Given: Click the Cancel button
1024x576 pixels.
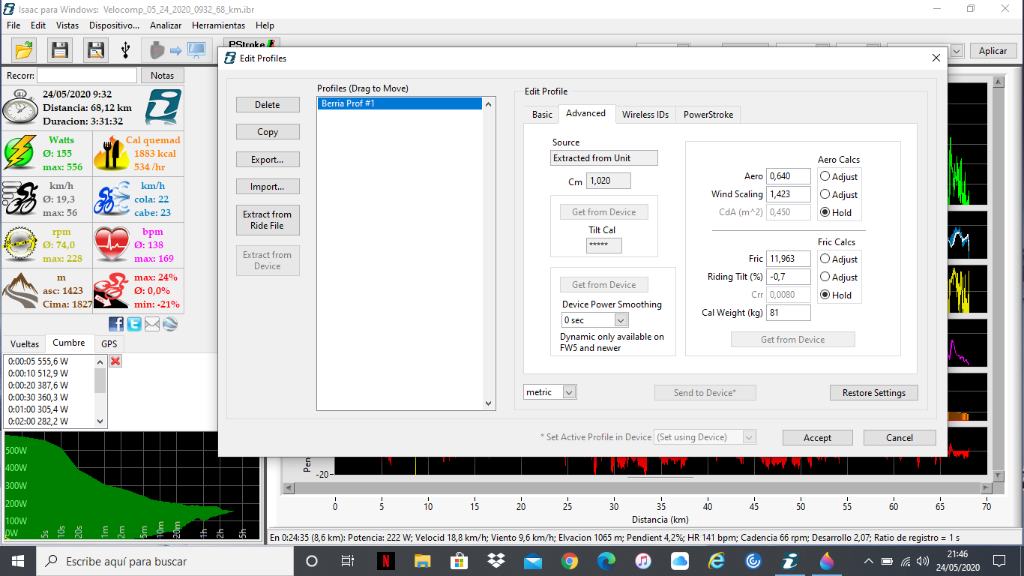Looking at the screenshot, I should pos(899,438).
